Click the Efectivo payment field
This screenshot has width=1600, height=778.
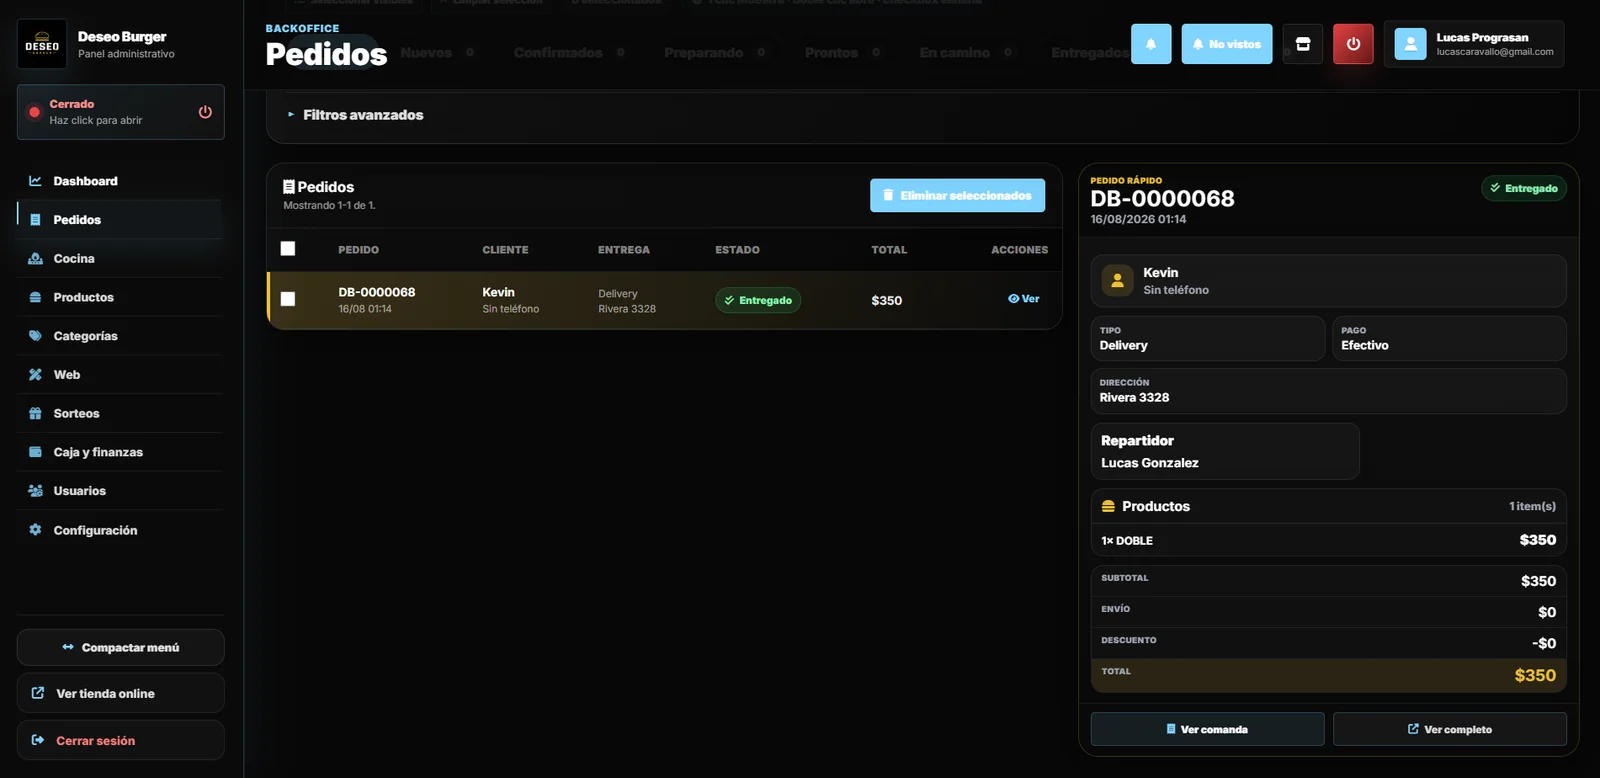[x=1449, y=339]
